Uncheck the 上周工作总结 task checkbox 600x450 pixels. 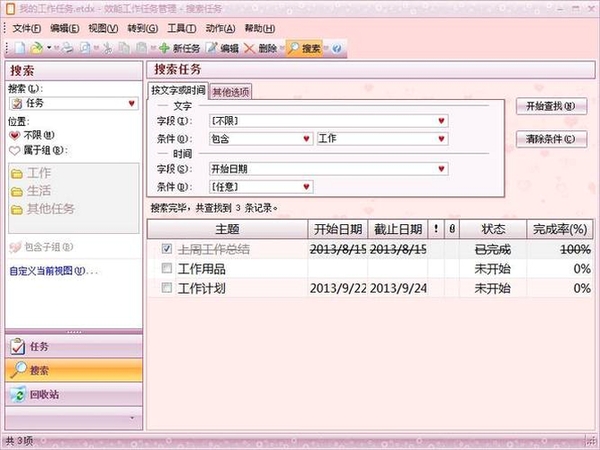(x=166, y=249)
